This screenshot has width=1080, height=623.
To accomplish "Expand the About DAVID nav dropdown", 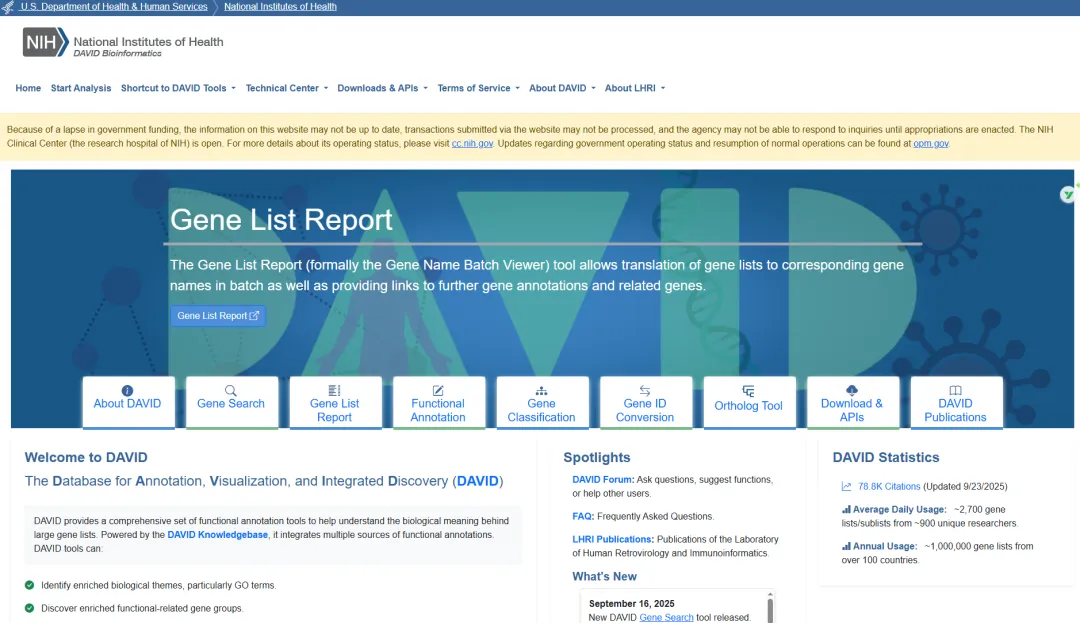I will coord(562,88).
